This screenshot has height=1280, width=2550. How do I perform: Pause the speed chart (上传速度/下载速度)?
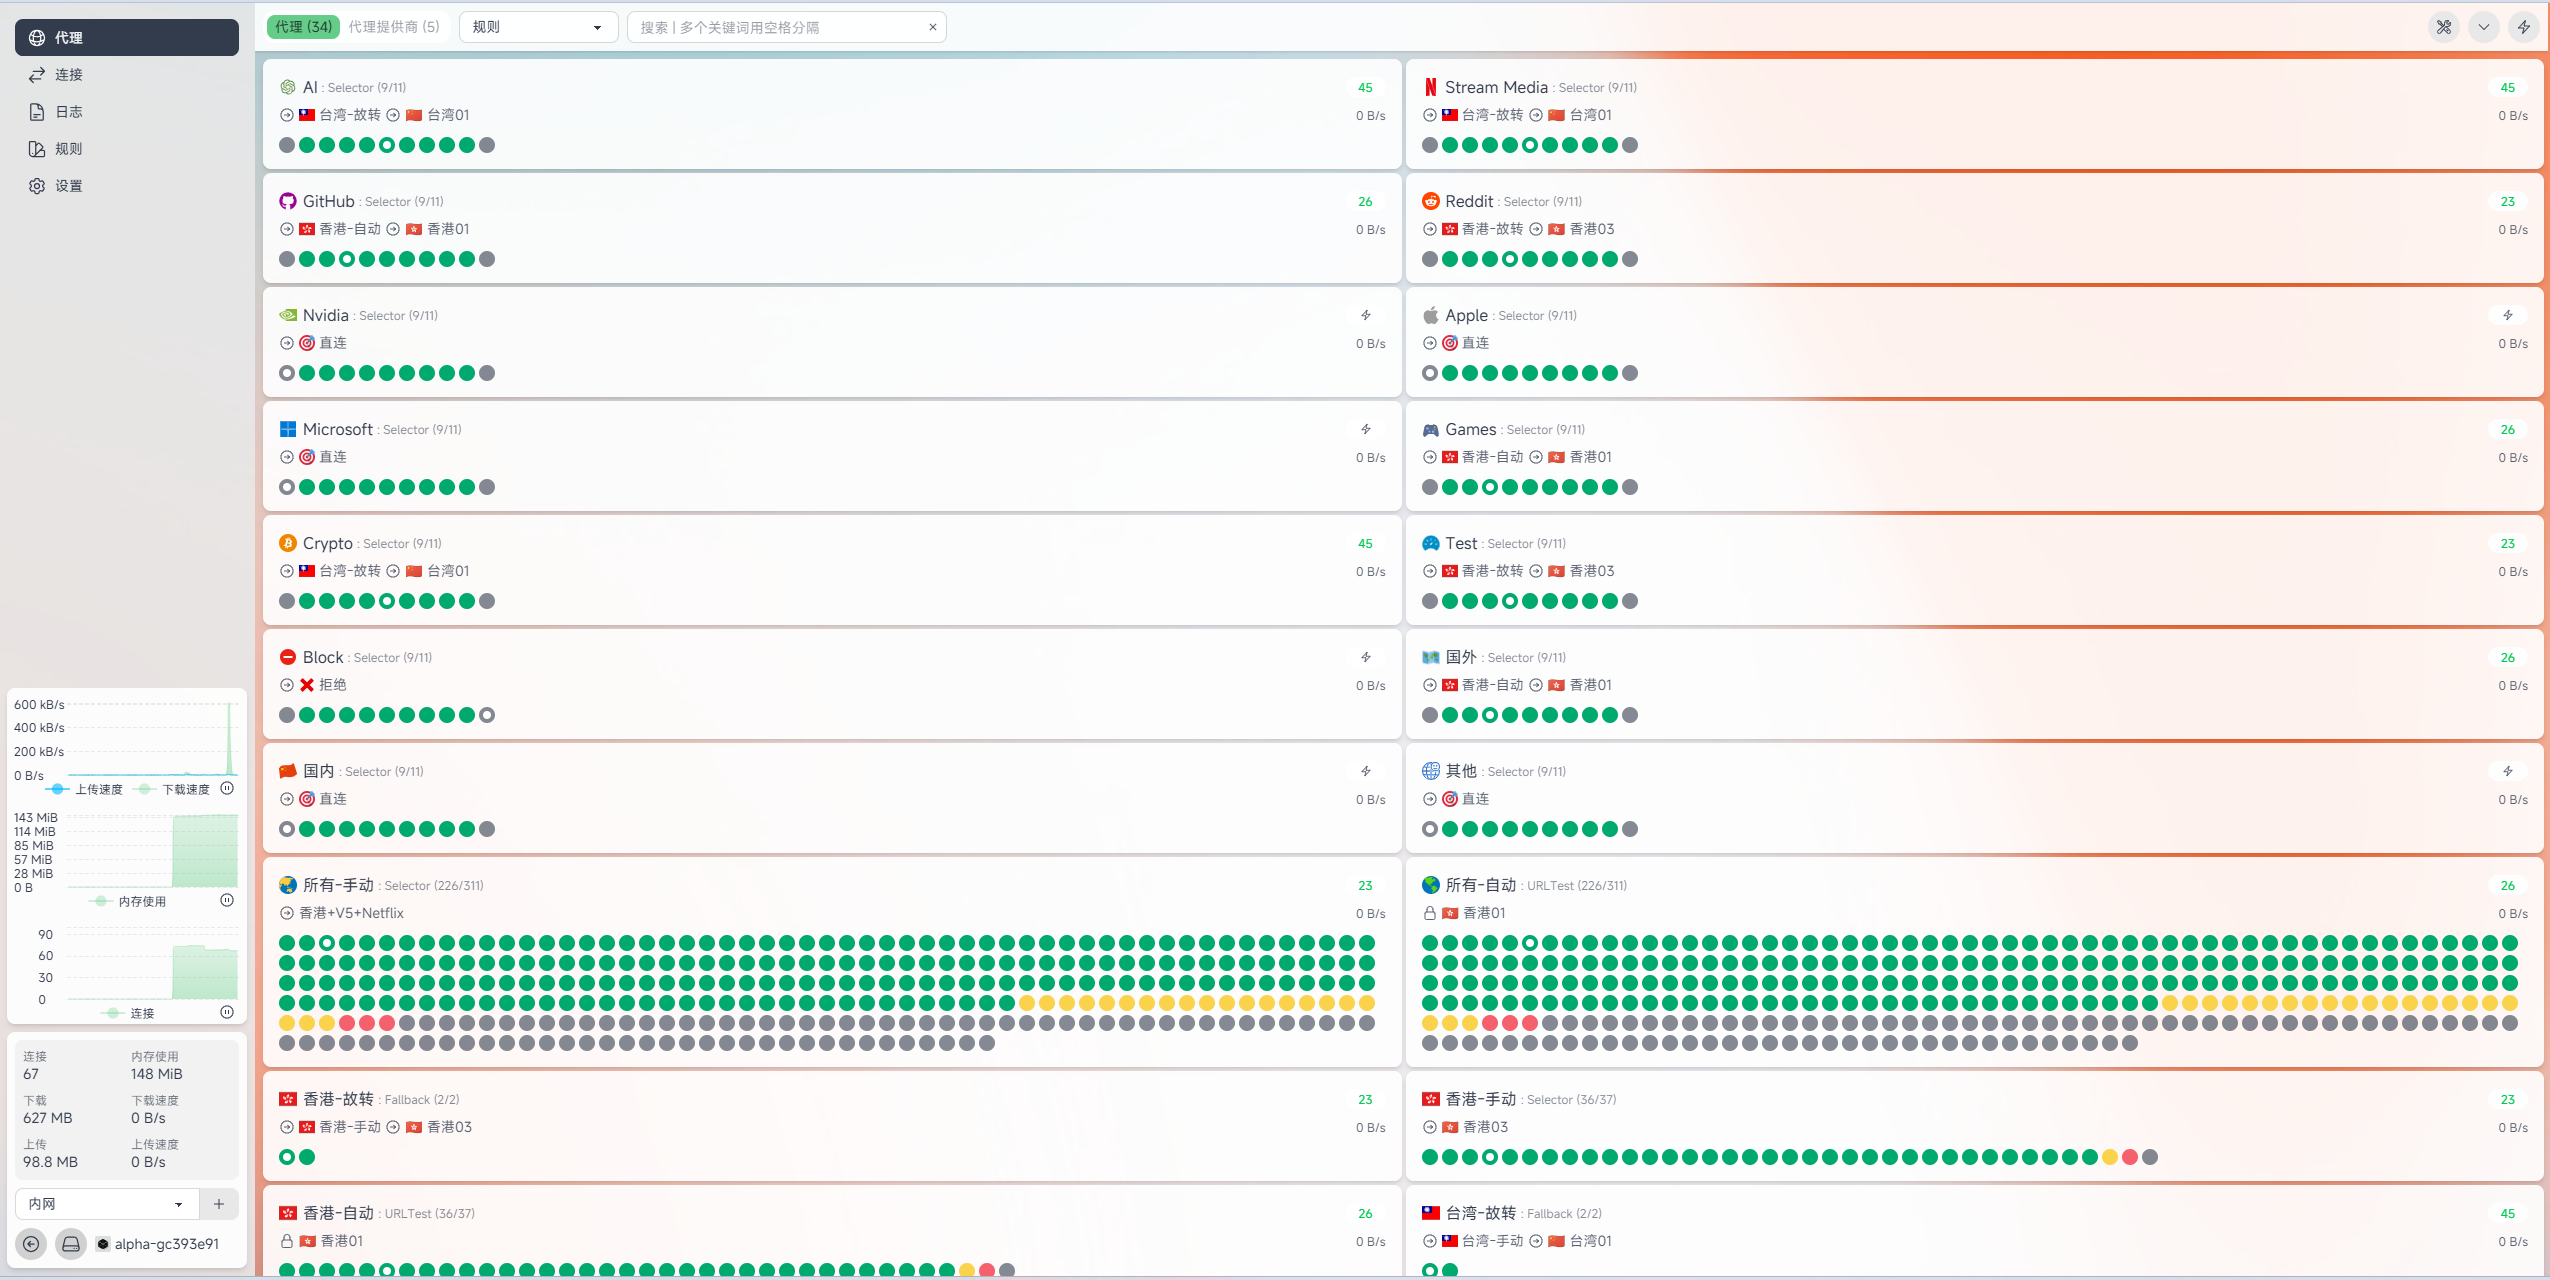tap(227, 788)
